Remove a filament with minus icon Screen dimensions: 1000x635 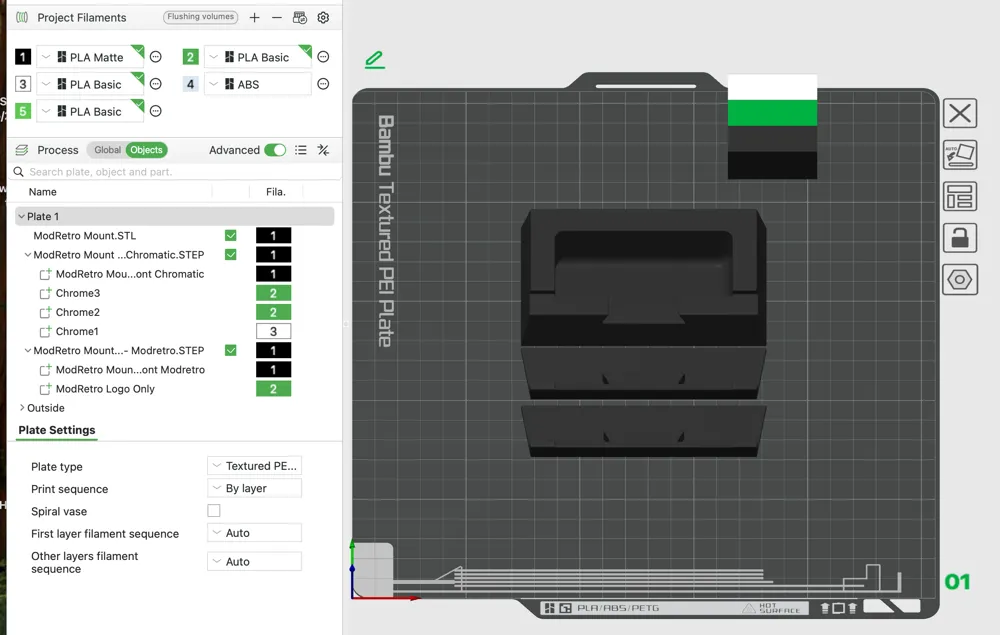pos(277,18)
